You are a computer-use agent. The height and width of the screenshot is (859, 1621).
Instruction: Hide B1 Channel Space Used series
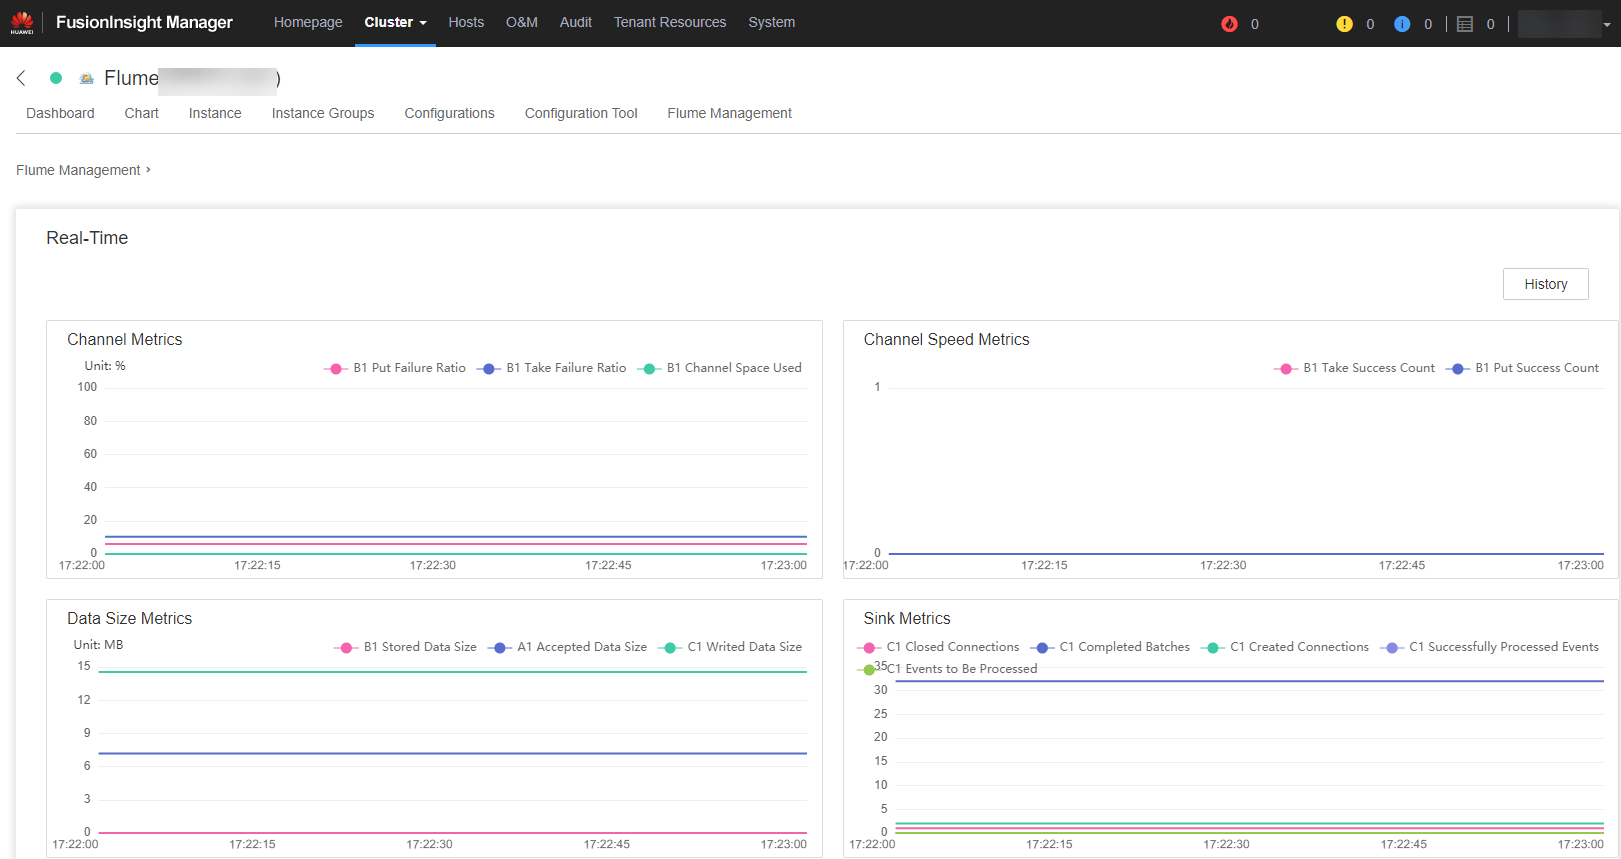(720, 368)
